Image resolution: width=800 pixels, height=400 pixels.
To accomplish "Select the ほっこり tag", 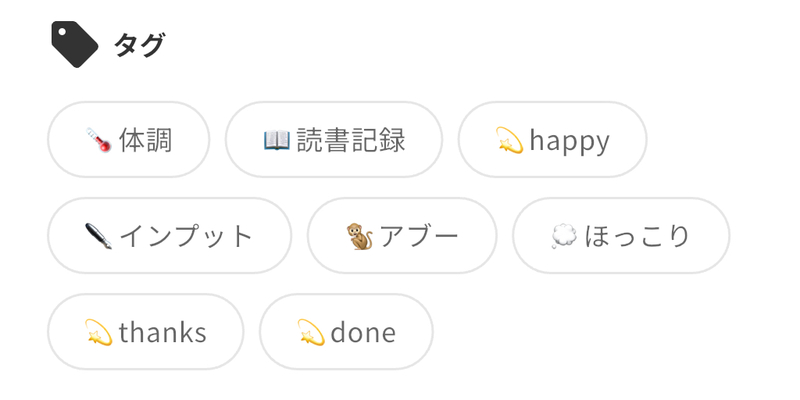I will click(x=621, y=236).
